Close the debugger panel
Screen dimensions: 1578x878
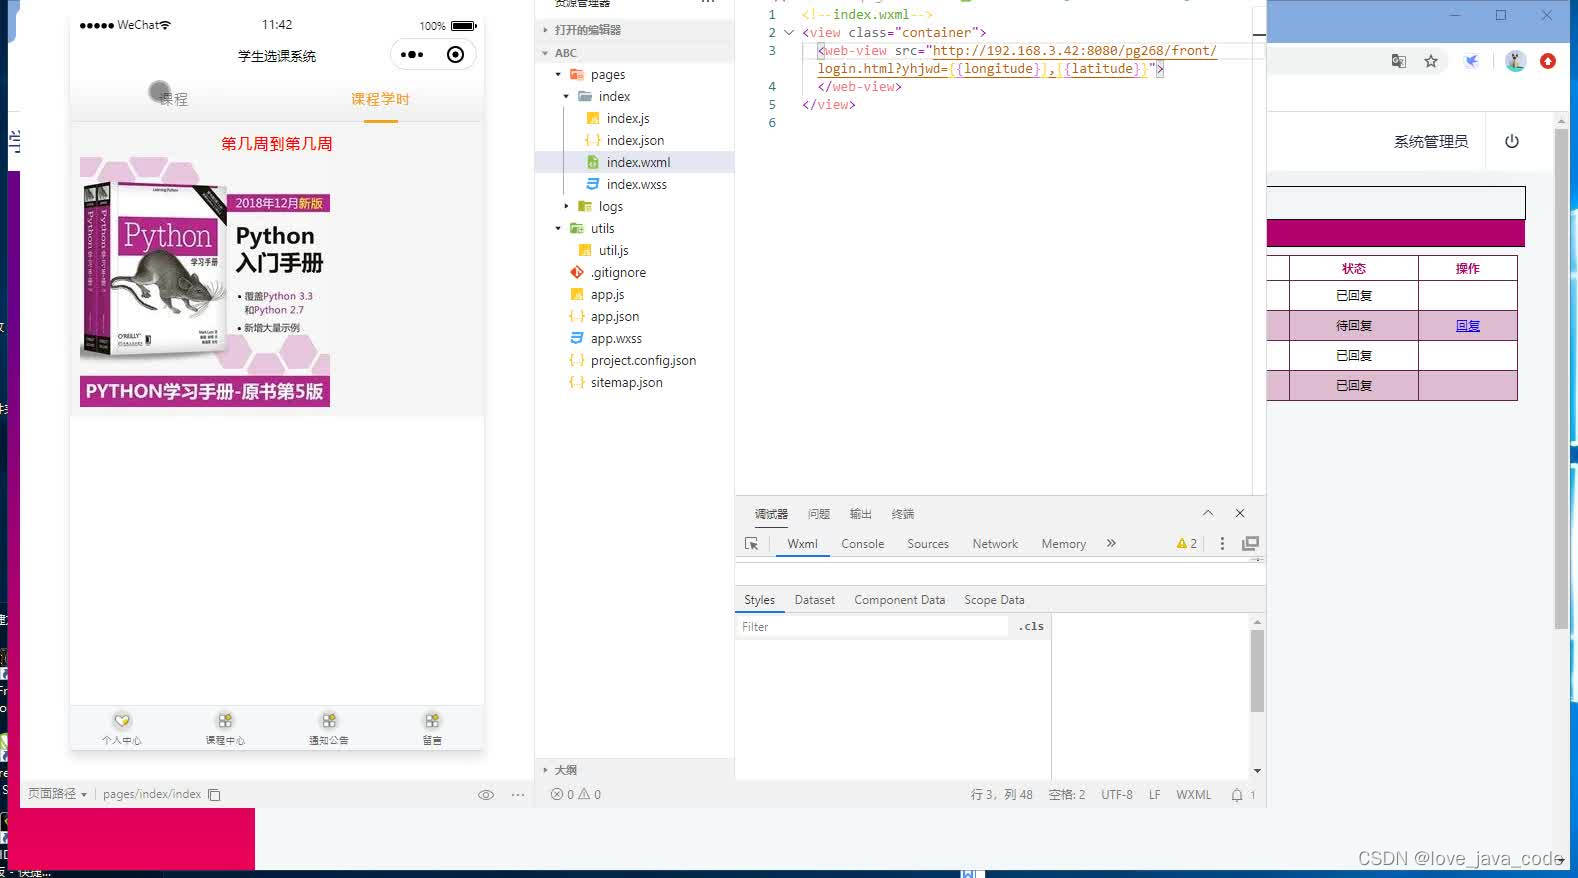click(x=1240, y=513)
